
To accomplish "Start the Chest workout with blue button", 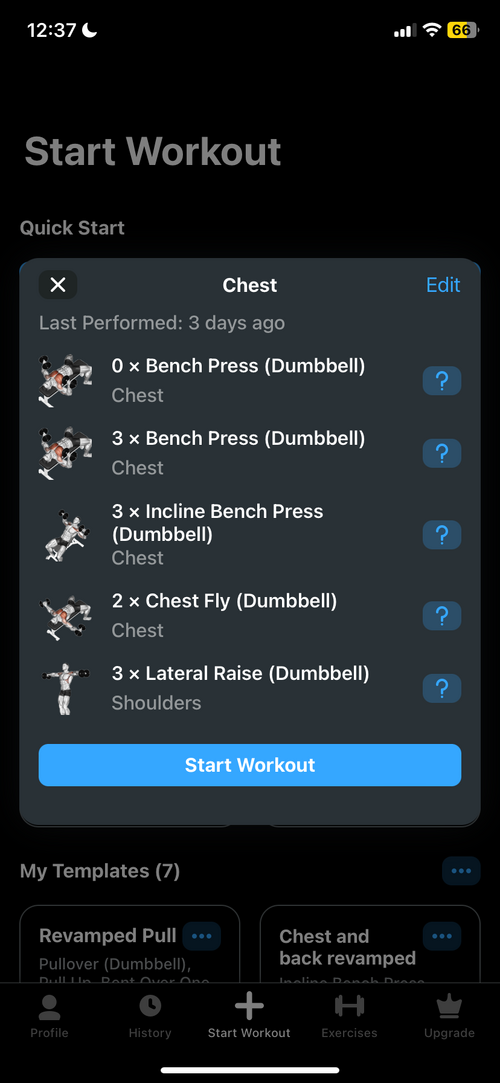I will (250, 765).
